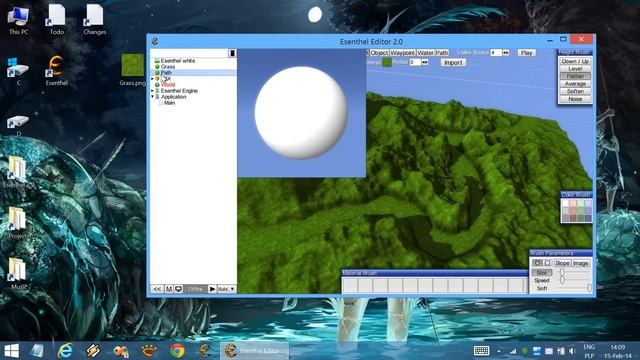This screenshot has height=360, width=640.
Task: Open the Windows Start button
Action: point(11,351)
